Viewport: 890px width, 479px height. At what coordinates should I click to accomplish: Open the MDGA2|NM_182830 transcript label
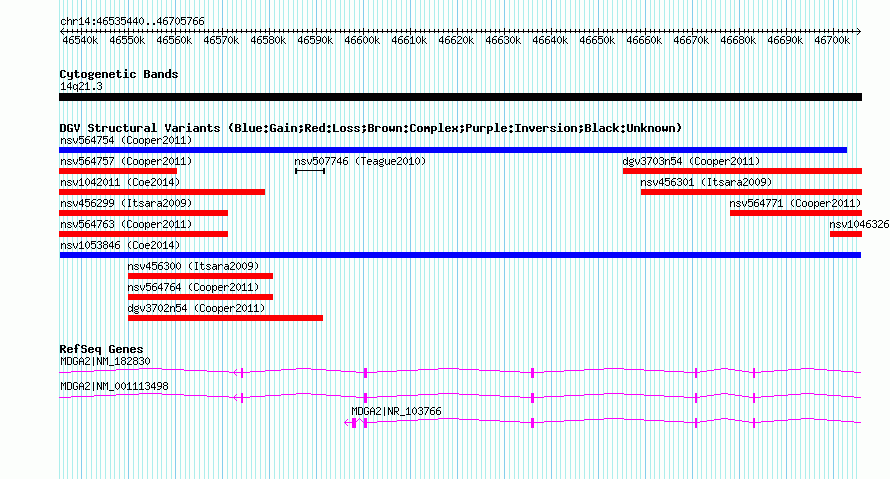tap(105, 361)
